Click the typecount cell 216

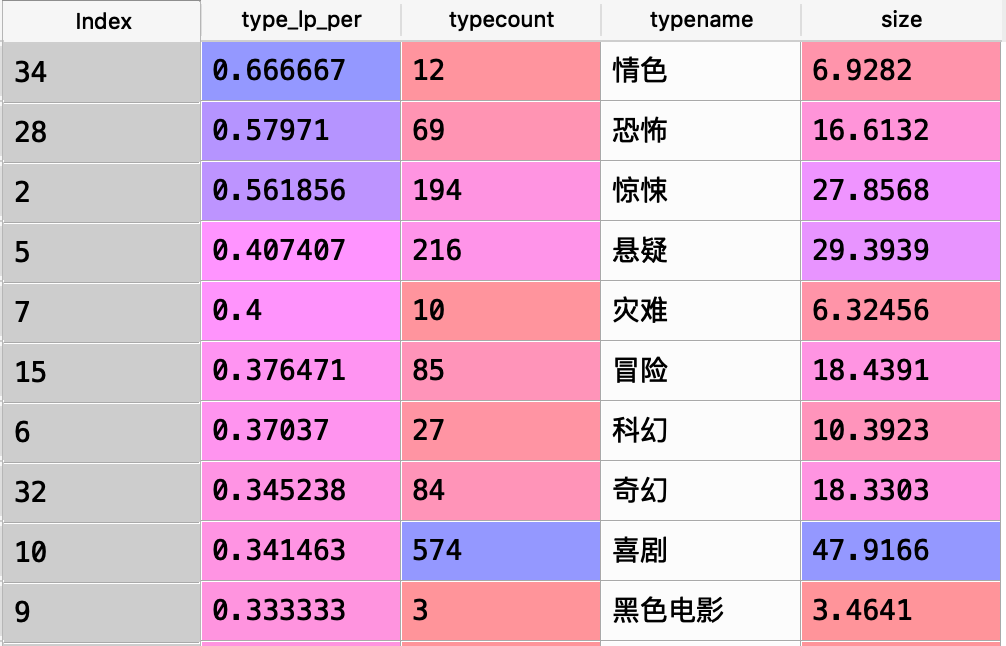click(501, 251)
